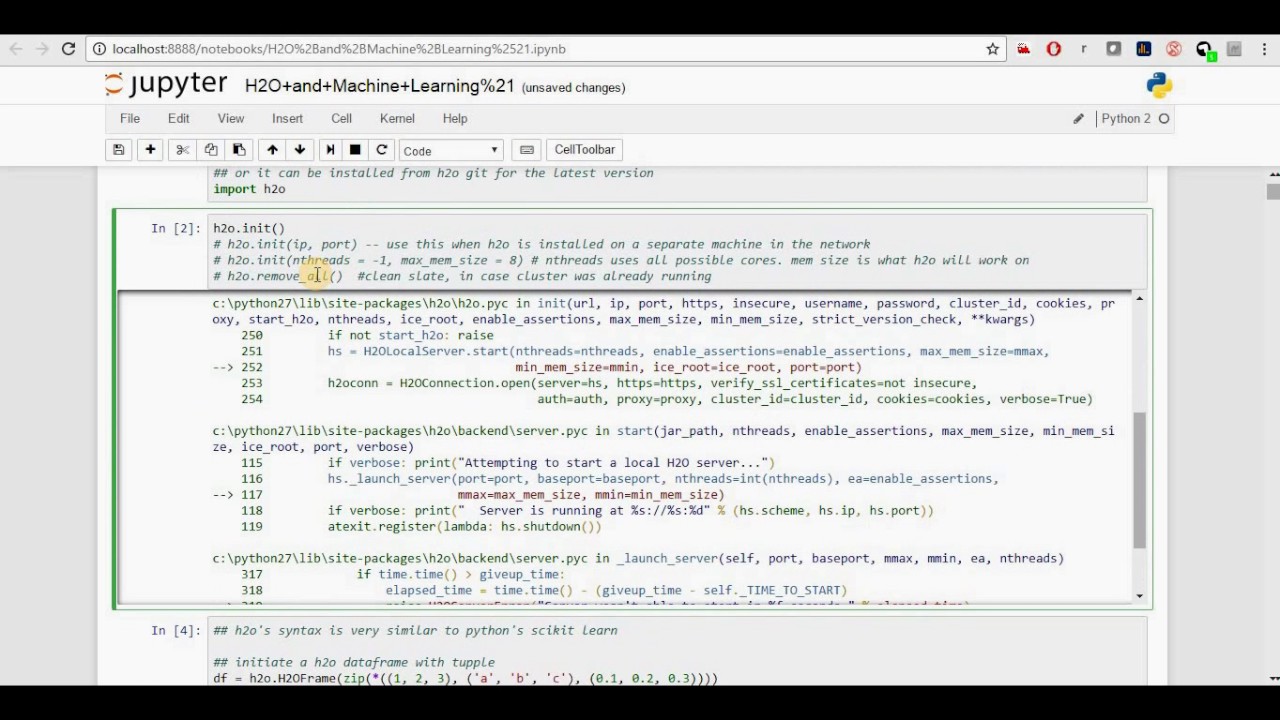The image size is (1280, 720).
Task: Click the CellToolbar button
Action: pos(585,150)
